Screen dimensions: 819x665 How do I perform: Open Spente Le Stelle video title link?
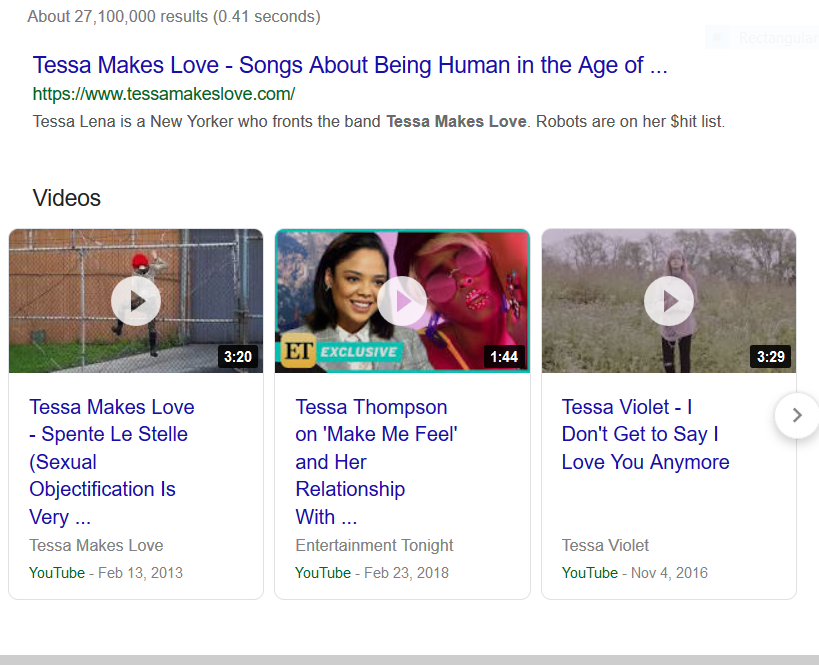coord(112,462)
